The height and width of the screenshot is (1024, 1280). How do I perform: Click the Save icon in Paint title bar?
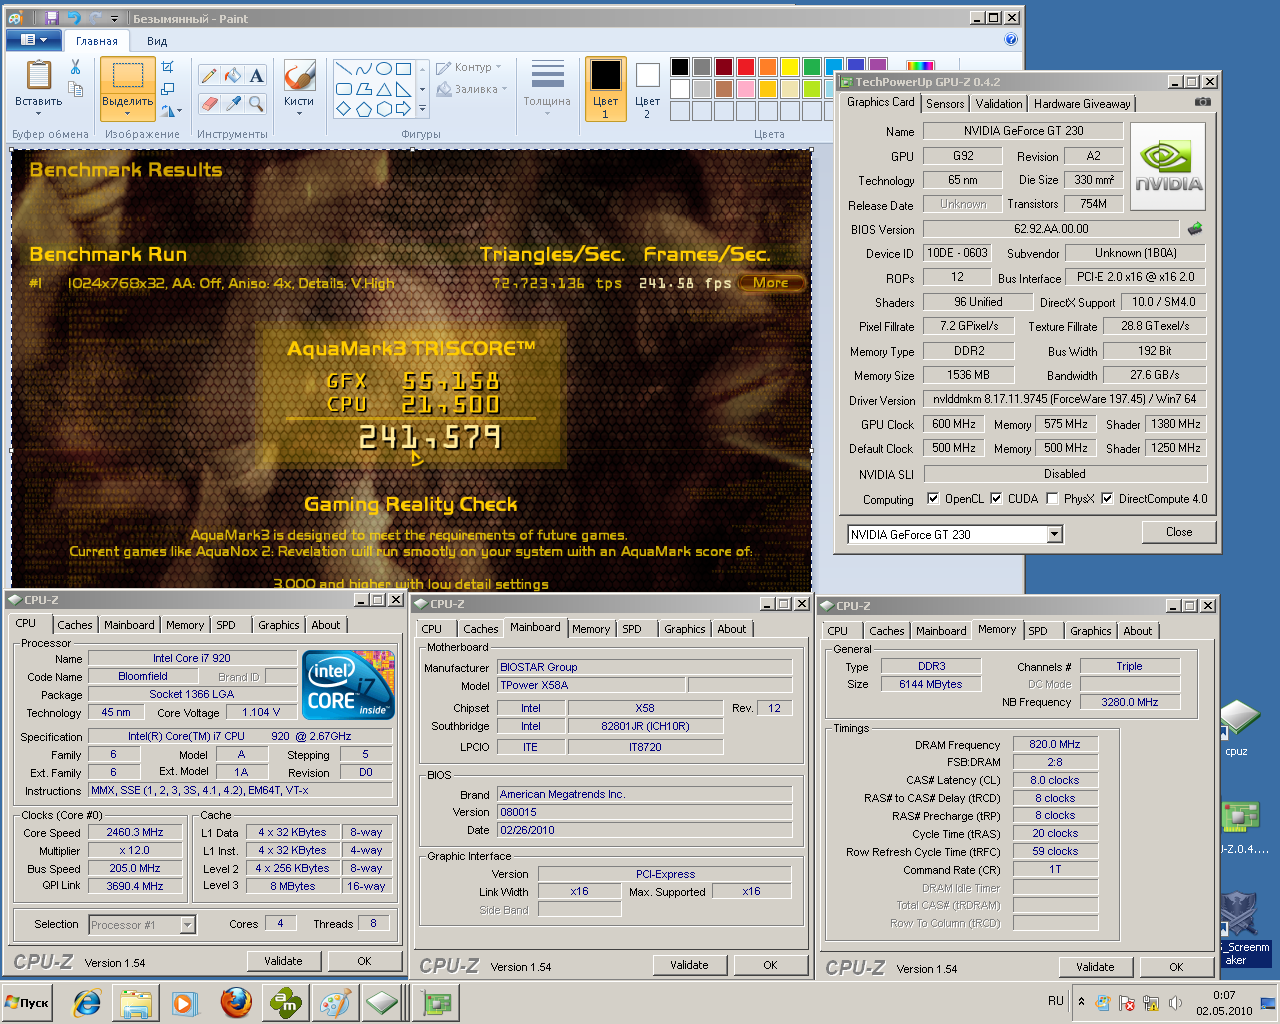pos(52,18)
